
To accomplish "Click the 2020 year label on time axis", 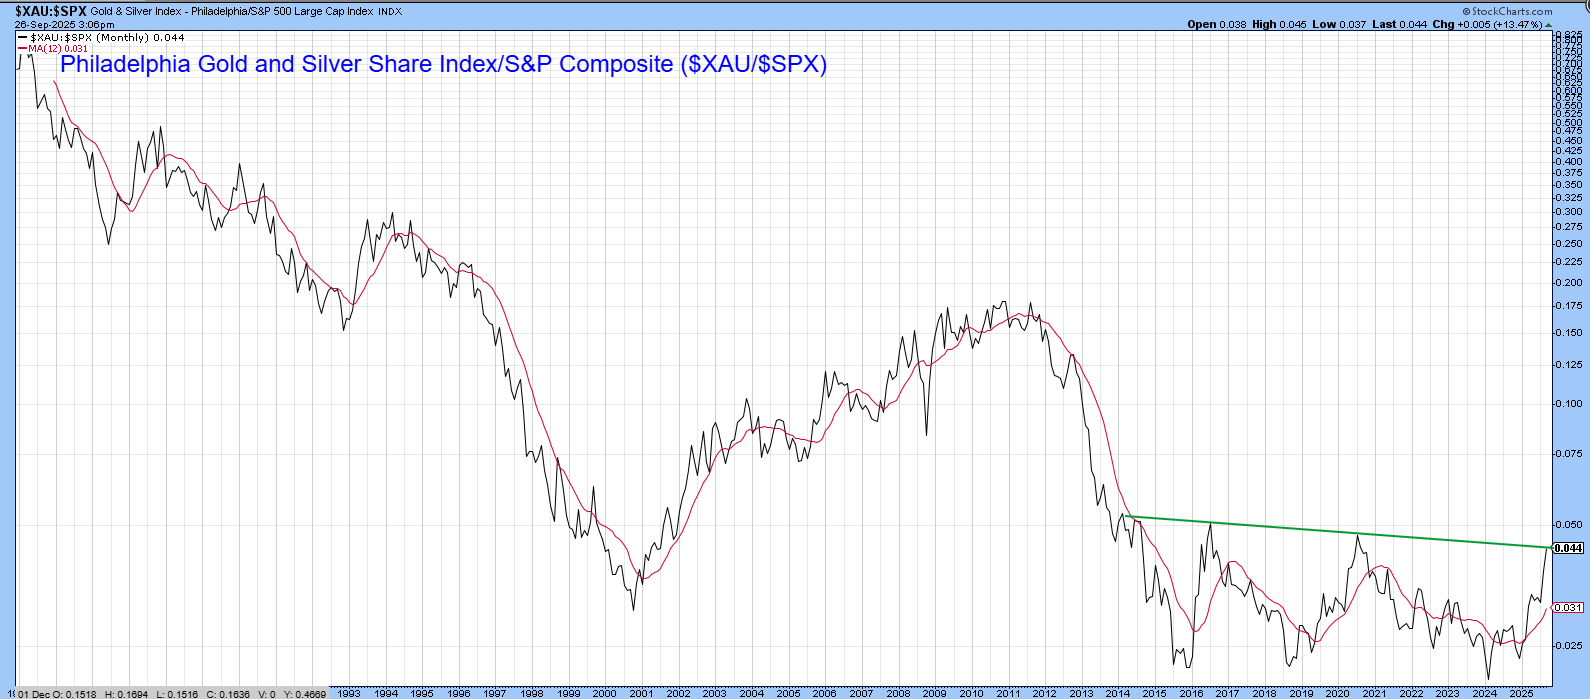I will click(1337, 693).
